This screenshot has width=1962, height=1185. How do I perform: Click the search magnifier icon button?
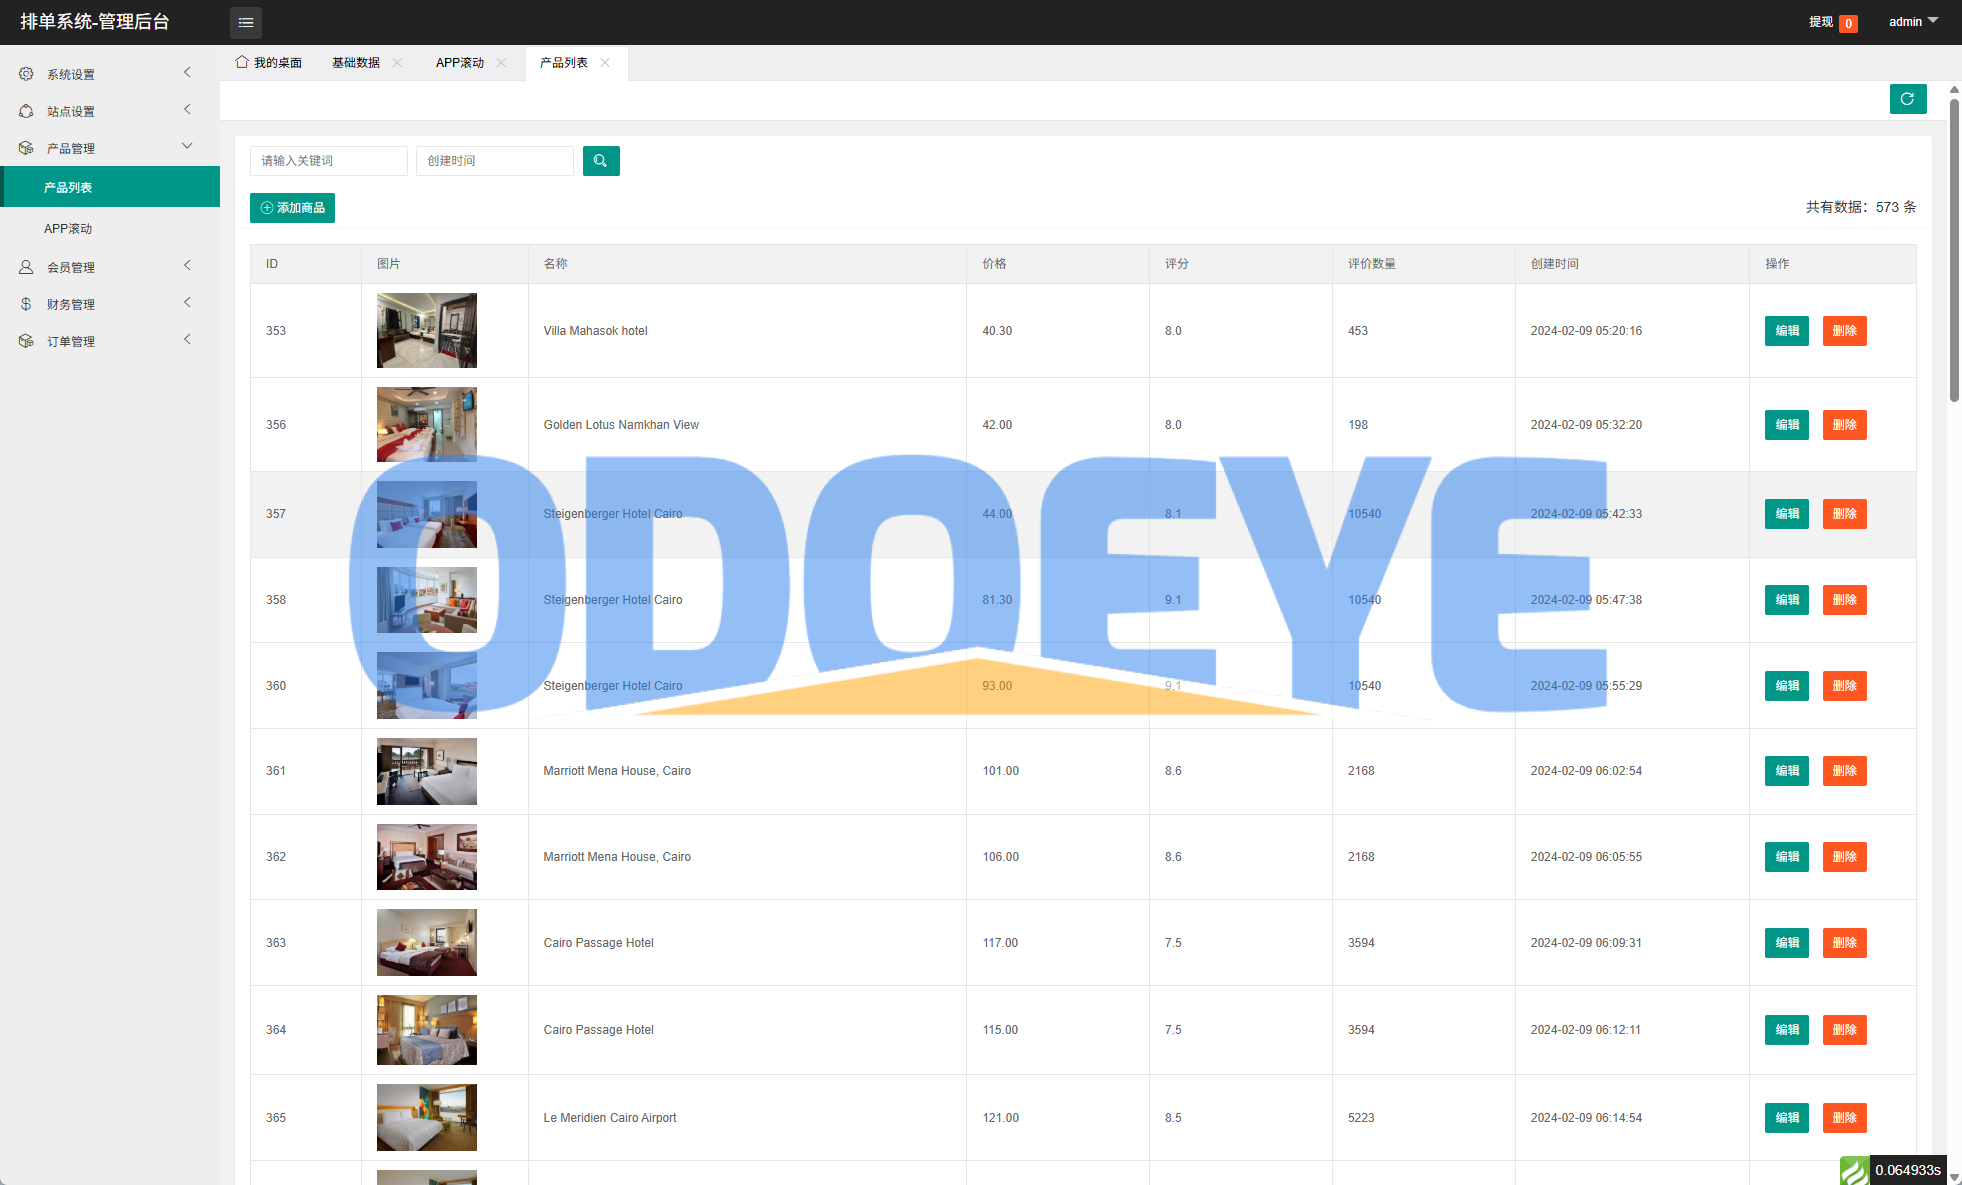coord(601,161)
